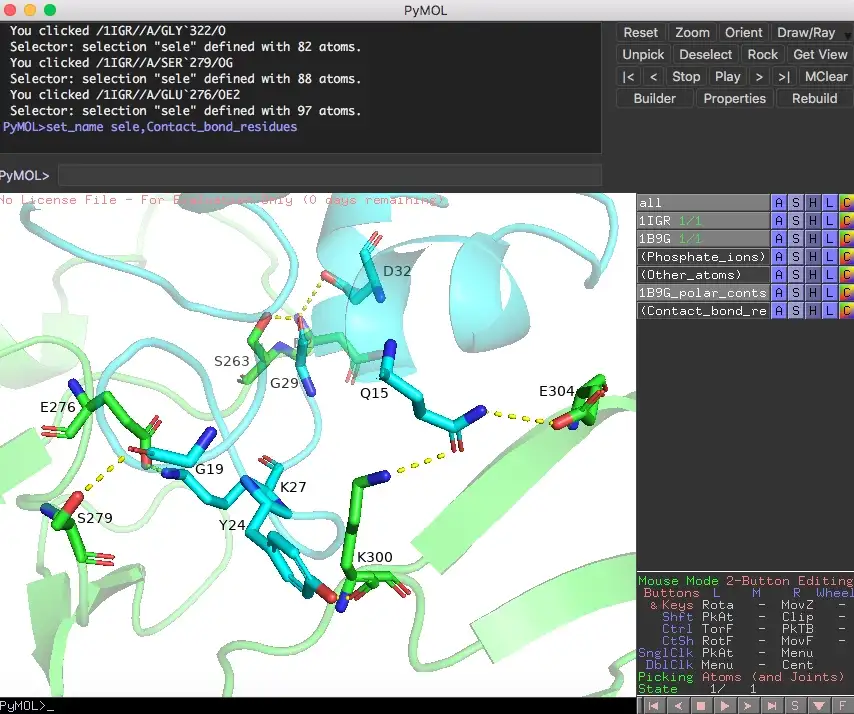Open the Hide (H) menu for (Other_atoms)
854x714 pixels.
point(812,275)
